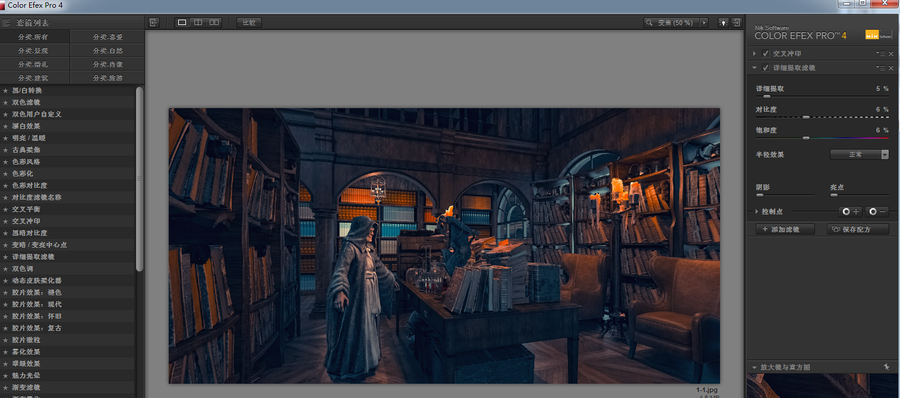Select side-by-side preview mode
900x398 pixels.
214,22
